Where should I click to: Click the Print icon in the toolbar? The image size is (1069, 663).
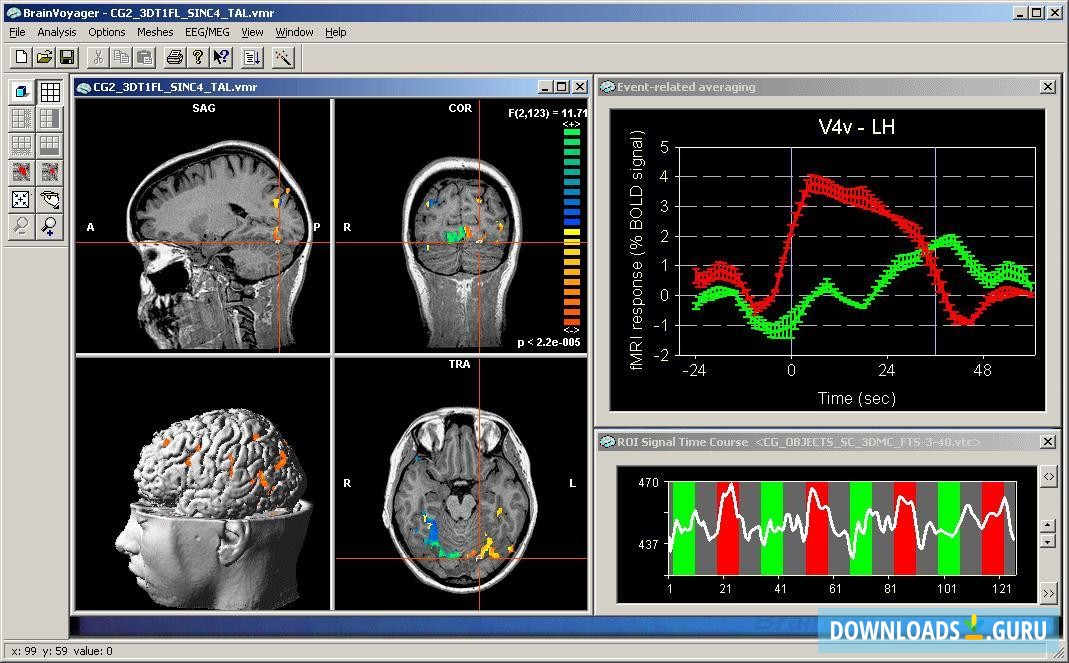[x=175, y=58]
